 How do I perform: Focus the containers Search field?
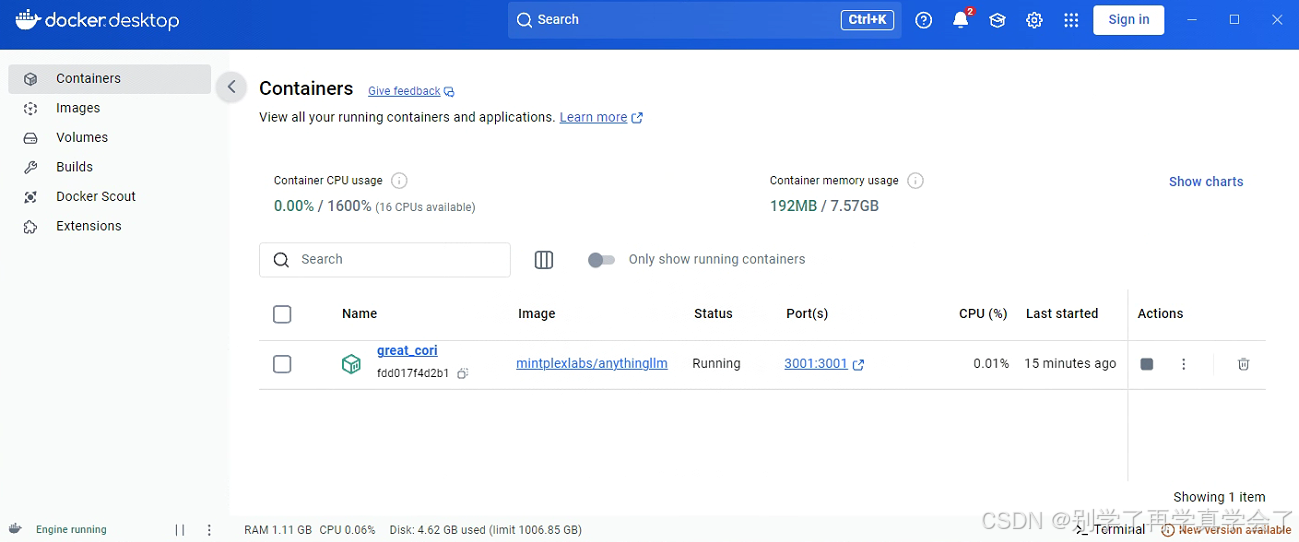pos(385,260)
